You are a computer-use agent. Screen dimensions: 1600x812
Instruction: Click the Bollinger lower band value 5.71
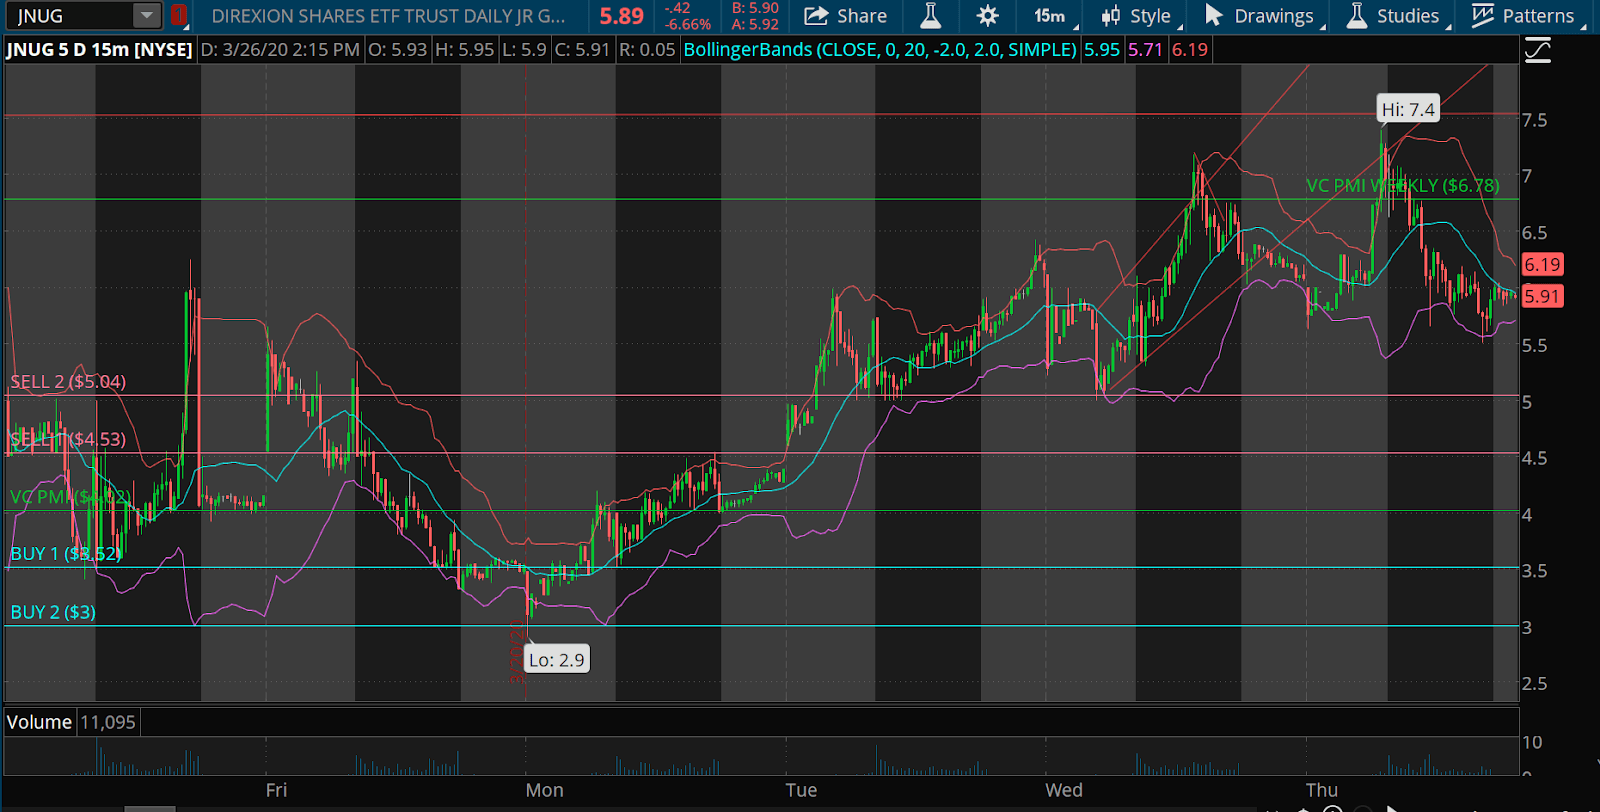pos(1146,50)
